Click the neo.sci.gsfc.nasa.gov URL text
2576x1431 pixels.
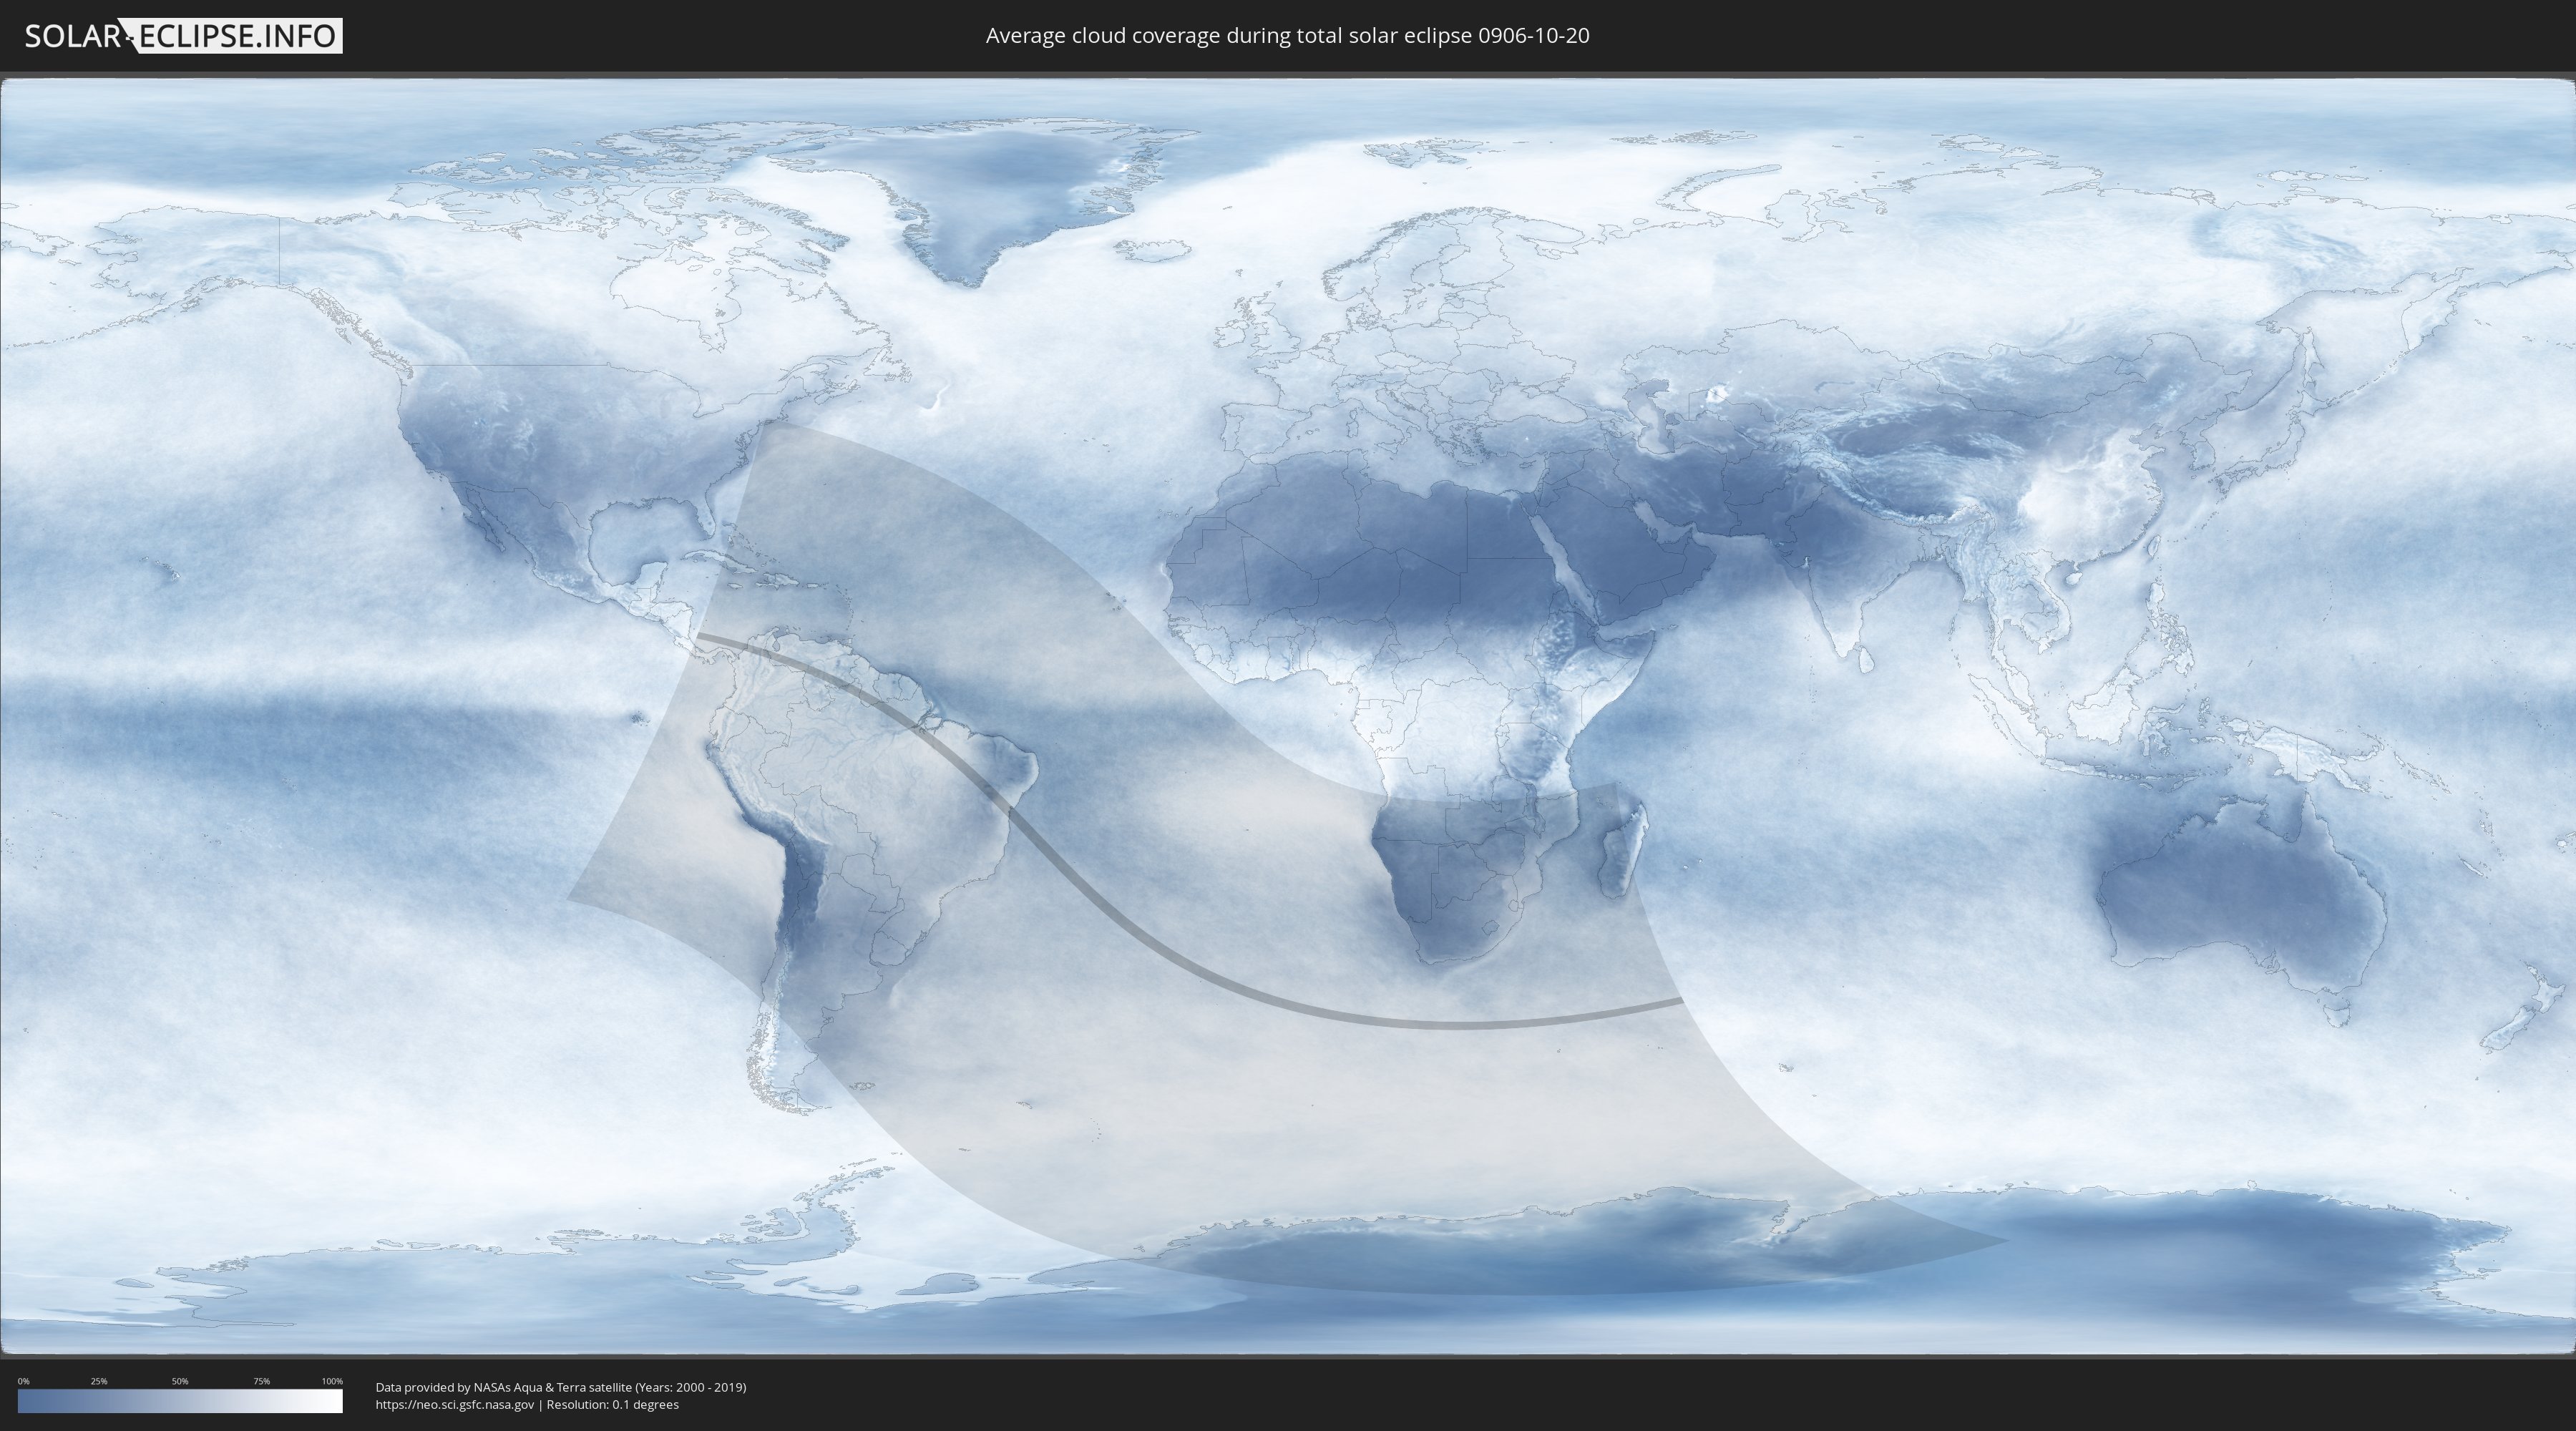(x=455, y=1404)
